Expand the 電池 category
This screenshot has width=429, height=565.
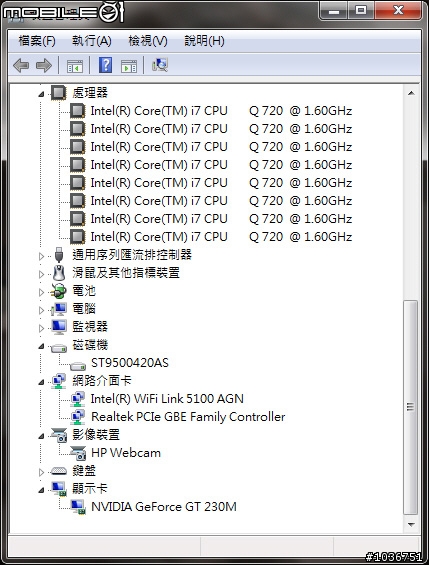(x=41, y=292)
